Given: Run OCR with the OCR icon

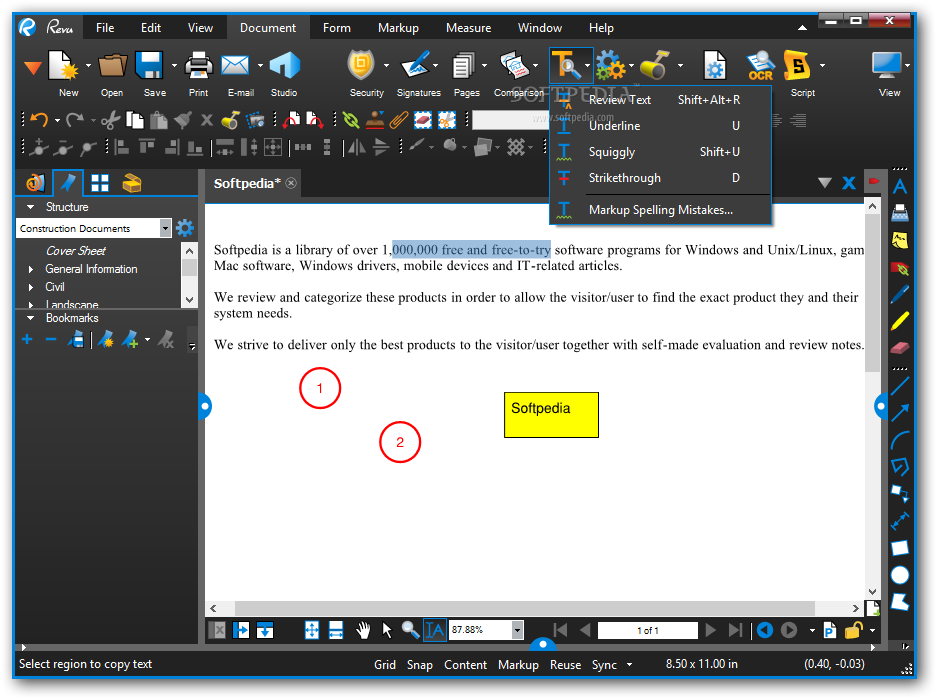Looking at the screenshot, I should tap(760, 66).
